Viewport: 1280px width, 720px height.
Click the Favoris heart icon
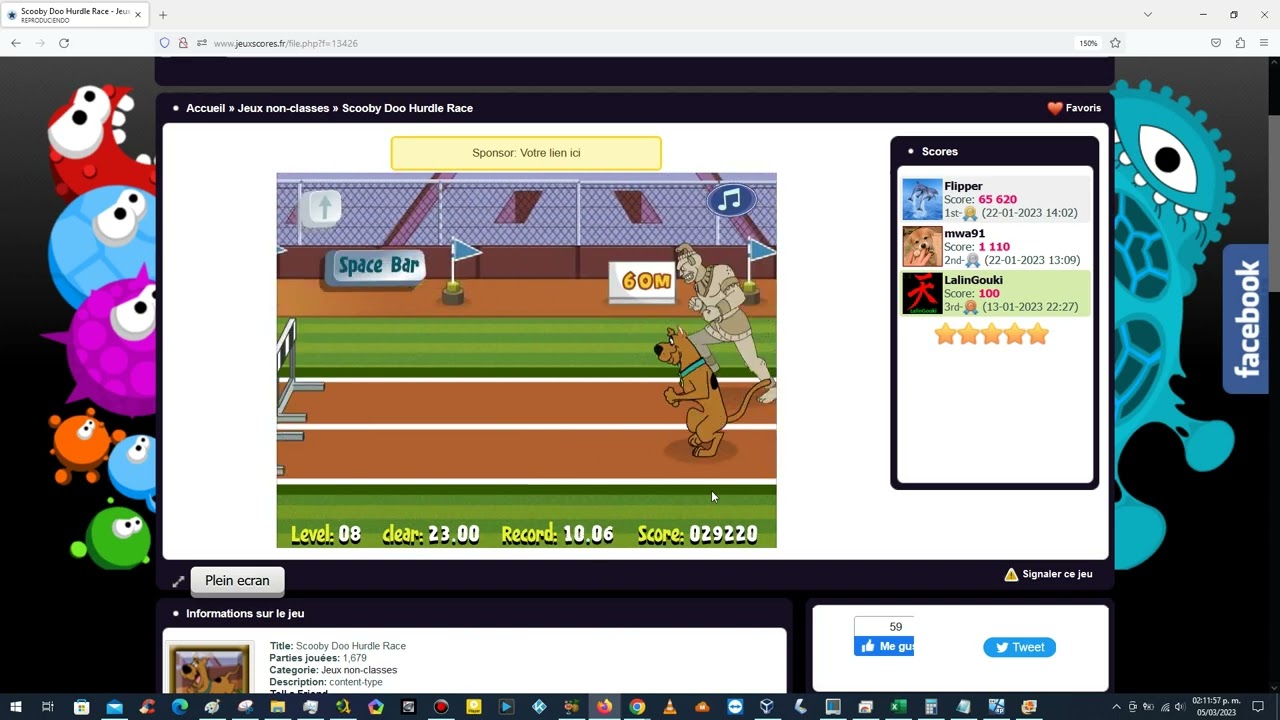pyautogui.click(x=1055, y=108)
